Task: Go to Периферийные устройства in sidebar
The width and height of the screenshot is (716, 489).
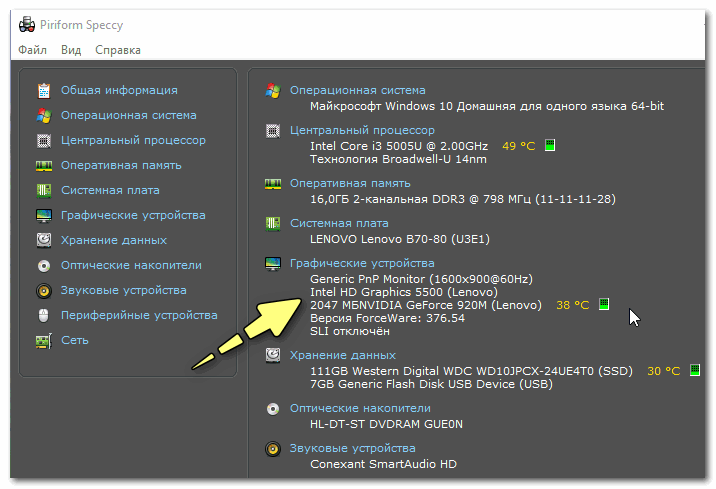Action: point(139,315)
